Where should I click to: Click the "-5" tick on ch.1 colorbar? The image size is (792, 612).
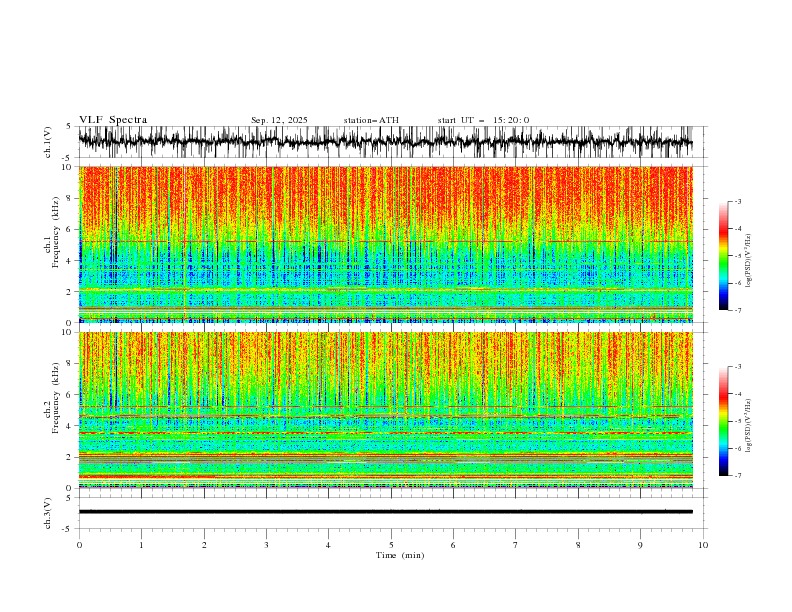click(738, 256)
